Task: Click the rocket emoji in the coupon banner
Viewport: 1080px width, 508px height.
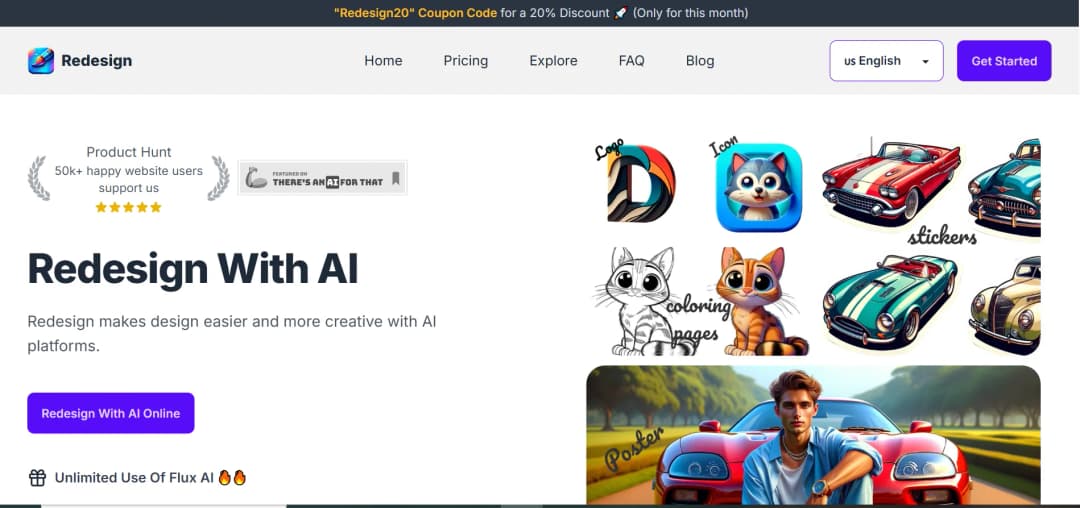Action: click(x=621, y=13)
